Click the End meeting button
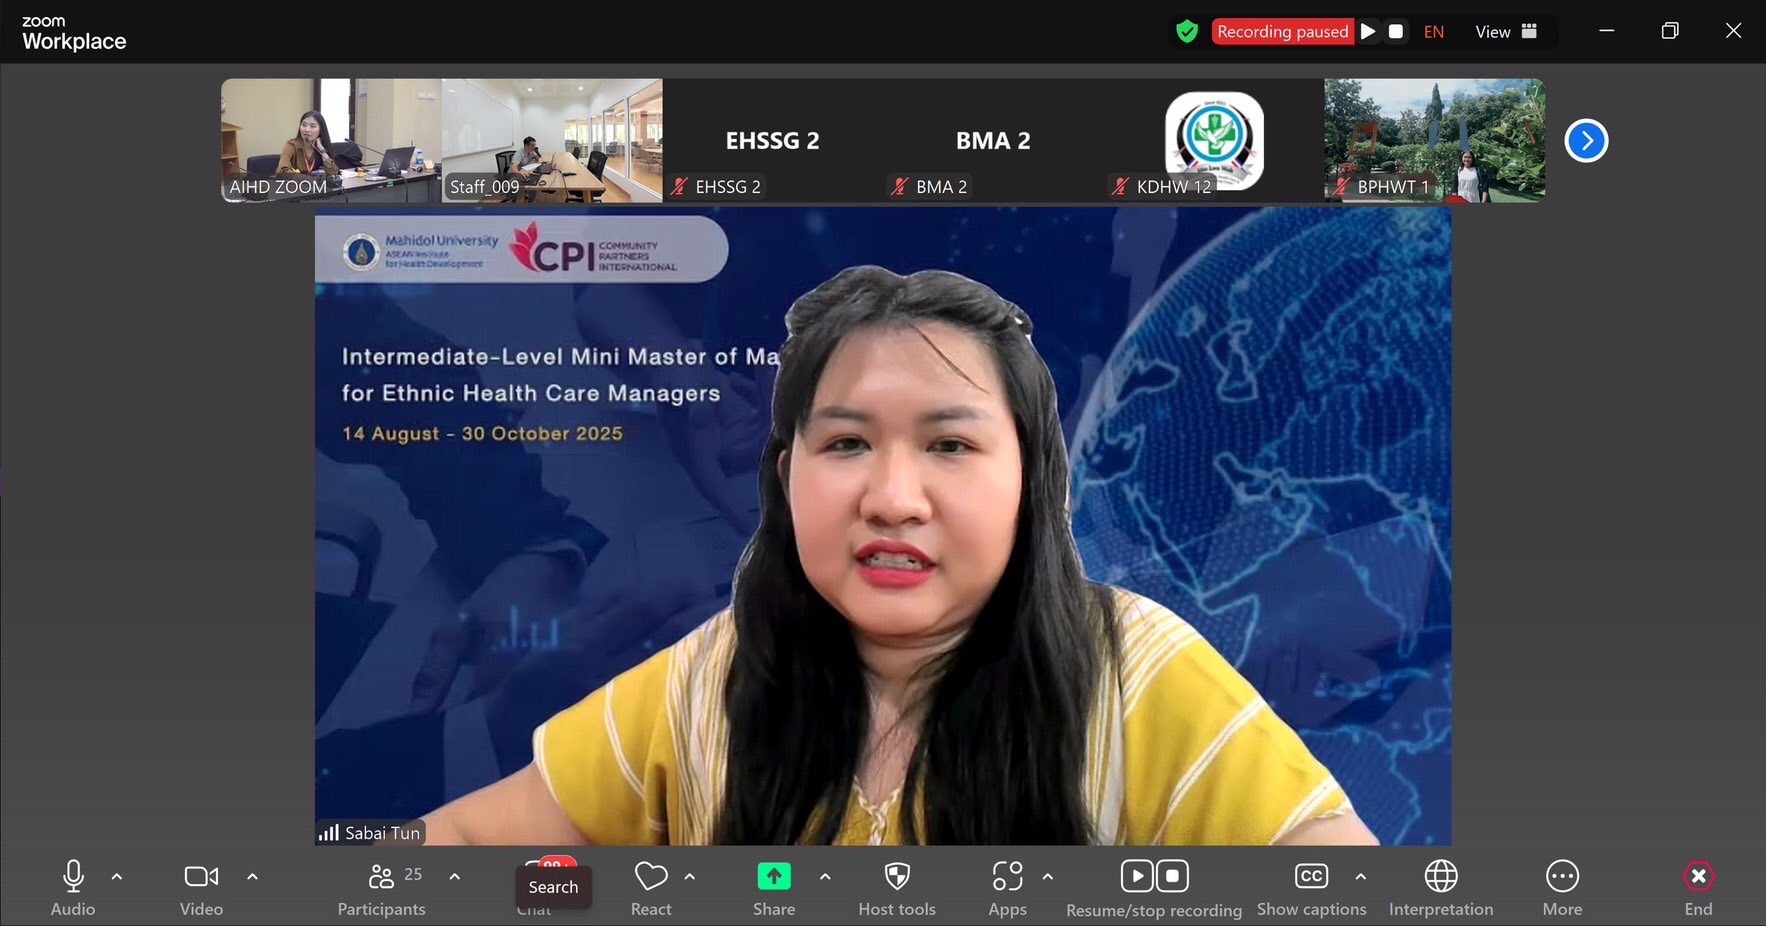 [1698, 877]
